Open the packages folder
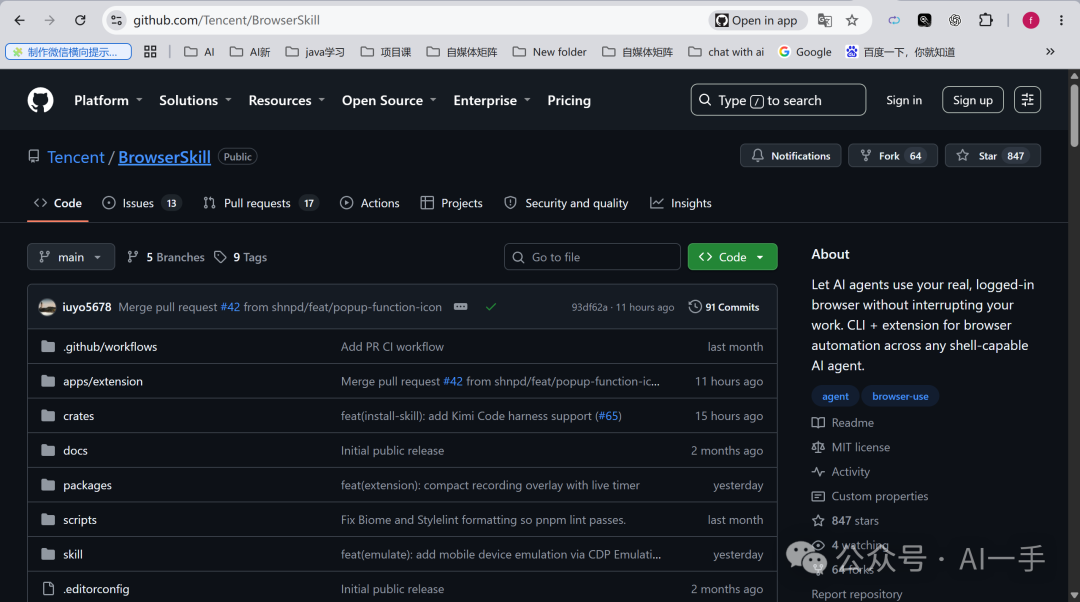The height and width of the screenshot is (602, 1080). click(x=87, y=485)
